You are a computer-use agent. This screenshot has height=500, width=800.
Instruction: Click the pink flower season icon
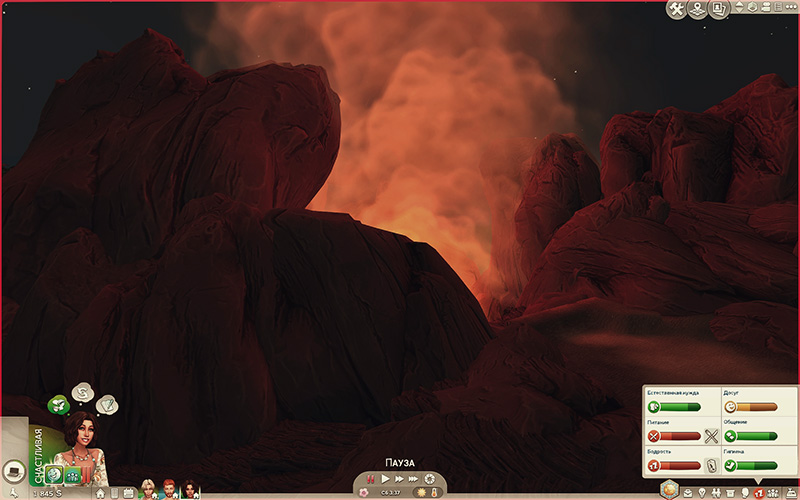tap(363, 493)
